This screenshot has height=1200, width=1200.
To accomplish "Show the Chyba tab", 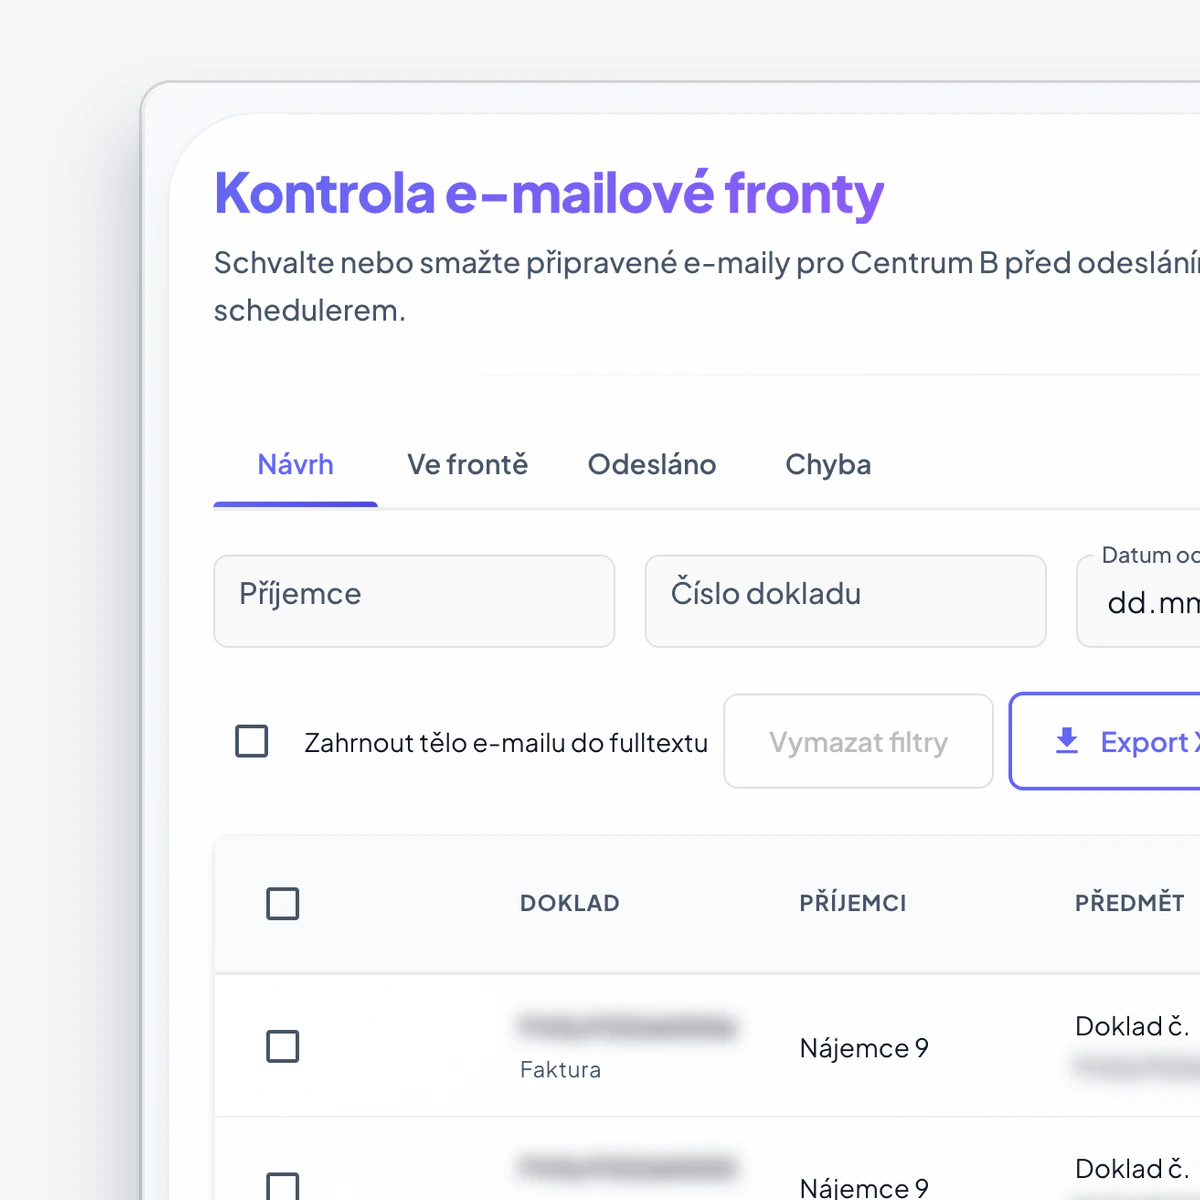I will [828, 465].
